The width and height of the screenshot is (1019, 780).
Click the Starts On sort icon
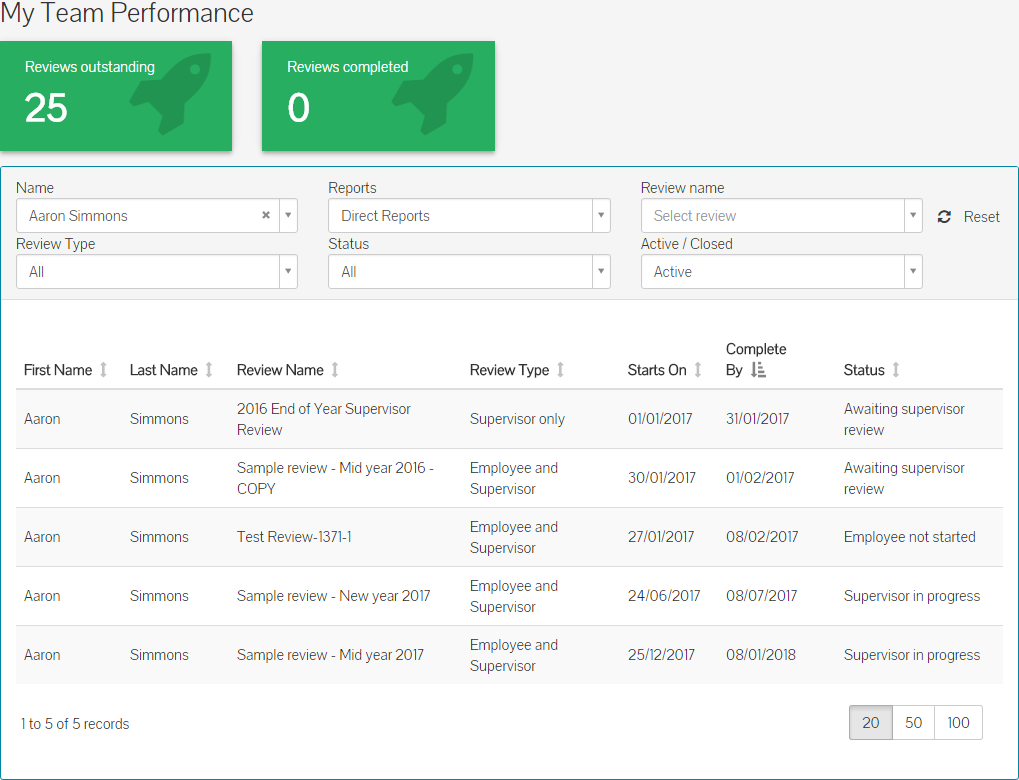click(x=698, y=370)
